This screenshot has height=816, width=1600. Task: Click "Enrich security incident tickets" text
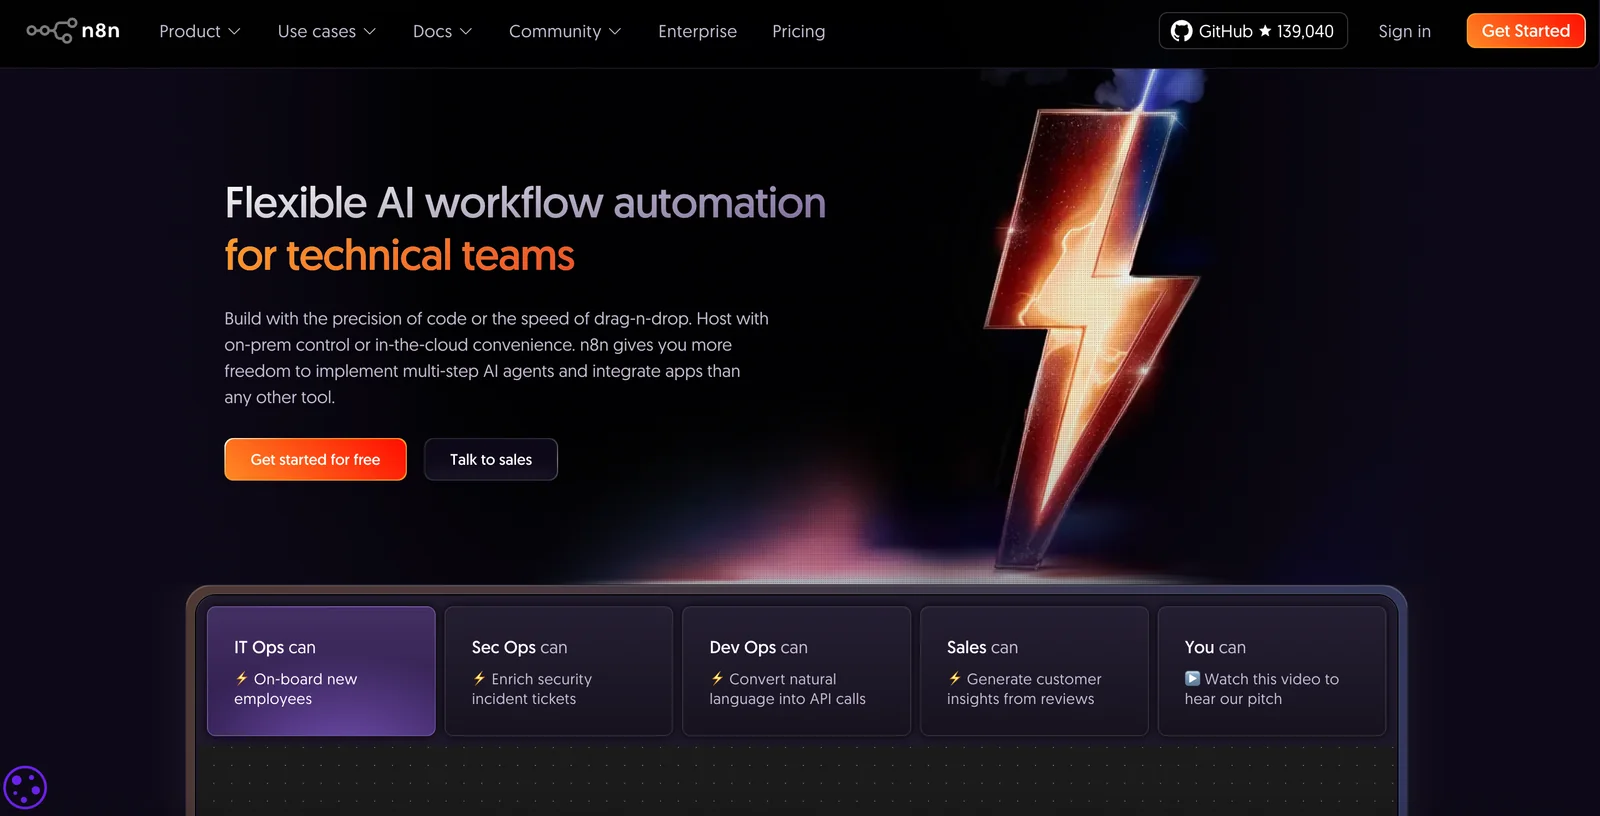tap(532, 689)
